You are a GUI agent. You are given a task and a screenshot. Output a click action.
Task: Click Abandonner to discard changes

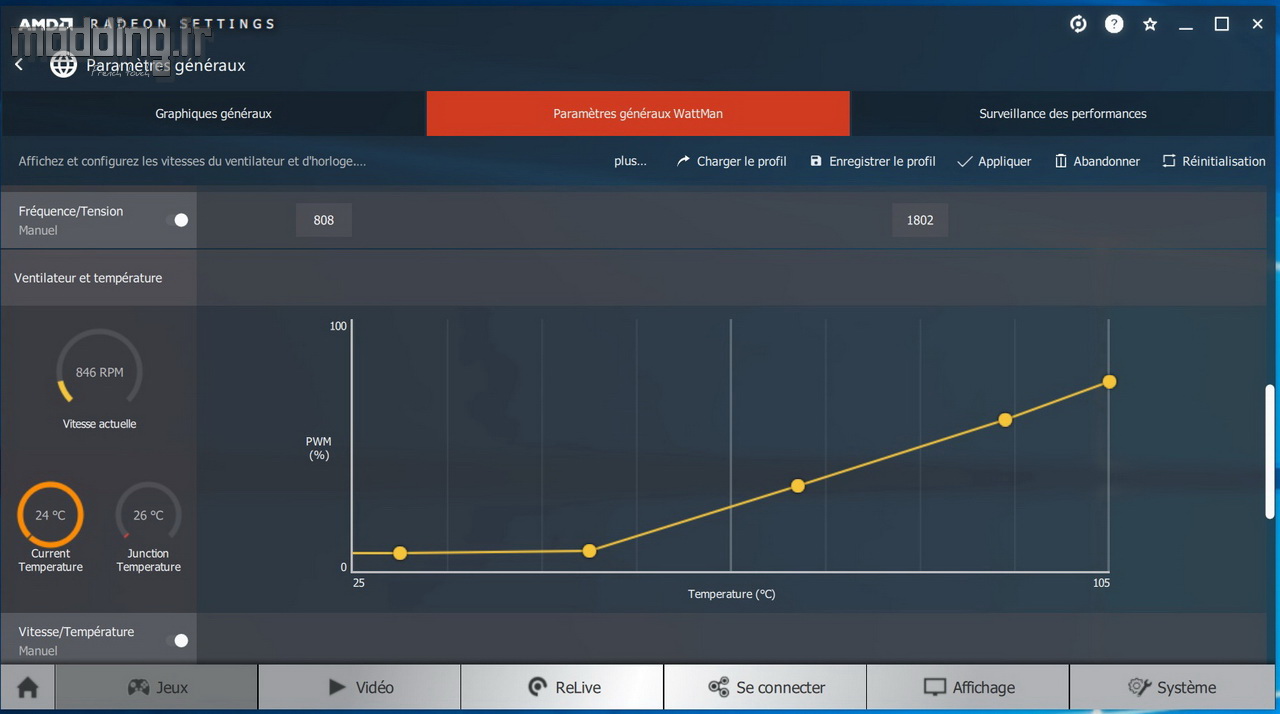tap(1097, 161)
